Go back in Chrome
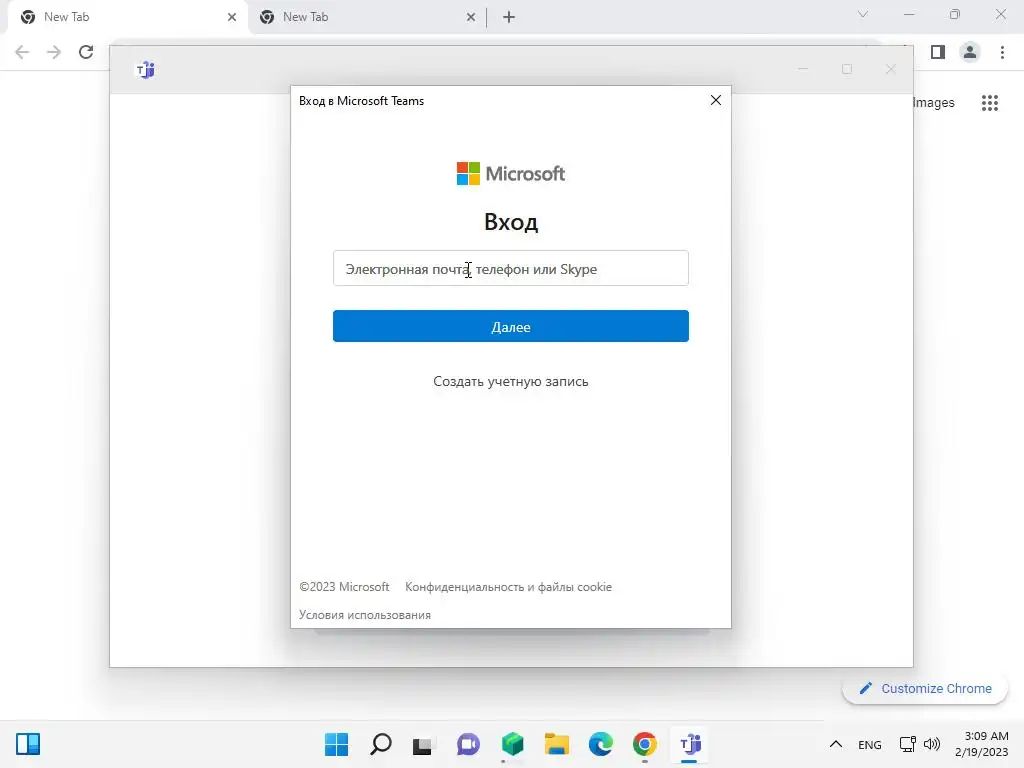The width and height of the screenshot is (1024, 768). tap(22, 52)
